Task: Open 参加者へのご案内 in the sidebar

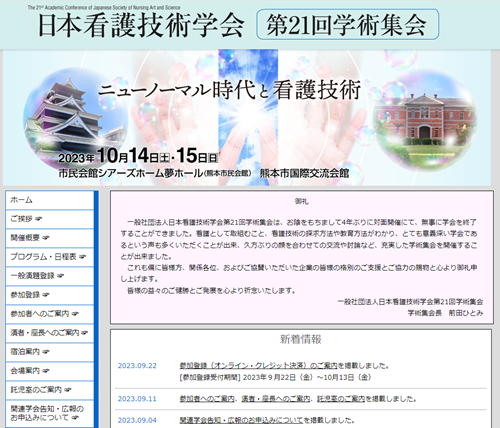Action: point(50,314)
